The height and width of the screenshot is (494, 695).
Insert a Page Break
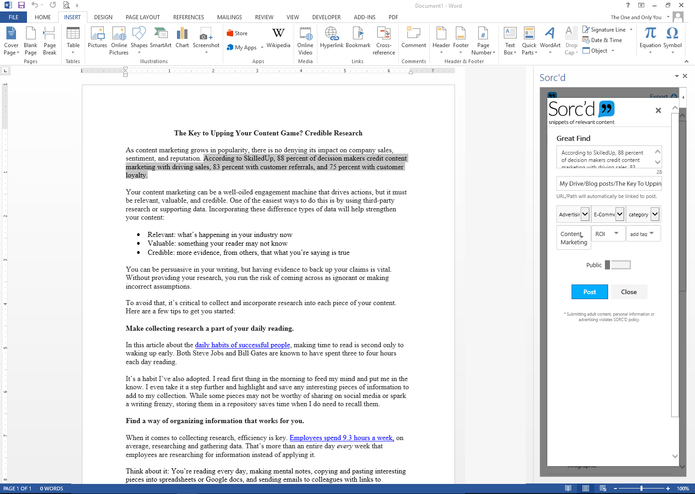(x=49, y=40)
